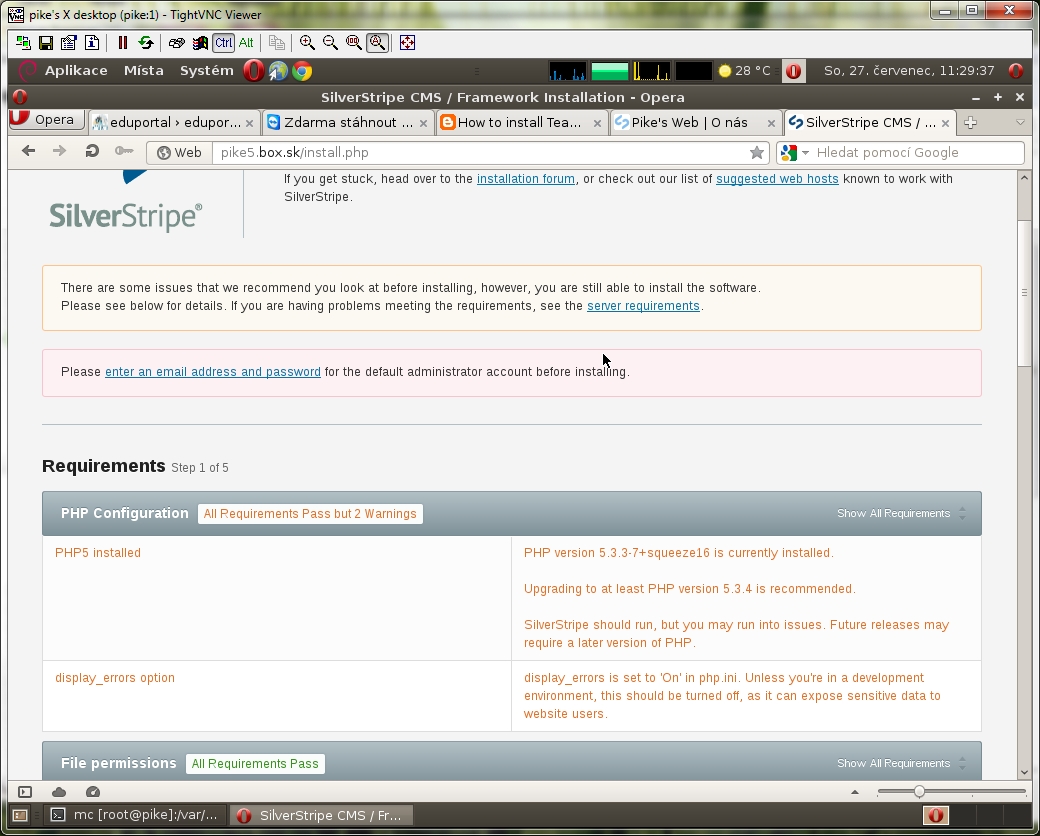Image resolution: width=1040 pixels, height=836 pixels.
Task: Expand PHP Configuration Show All Requirements
Action: (x=901, y=514)
